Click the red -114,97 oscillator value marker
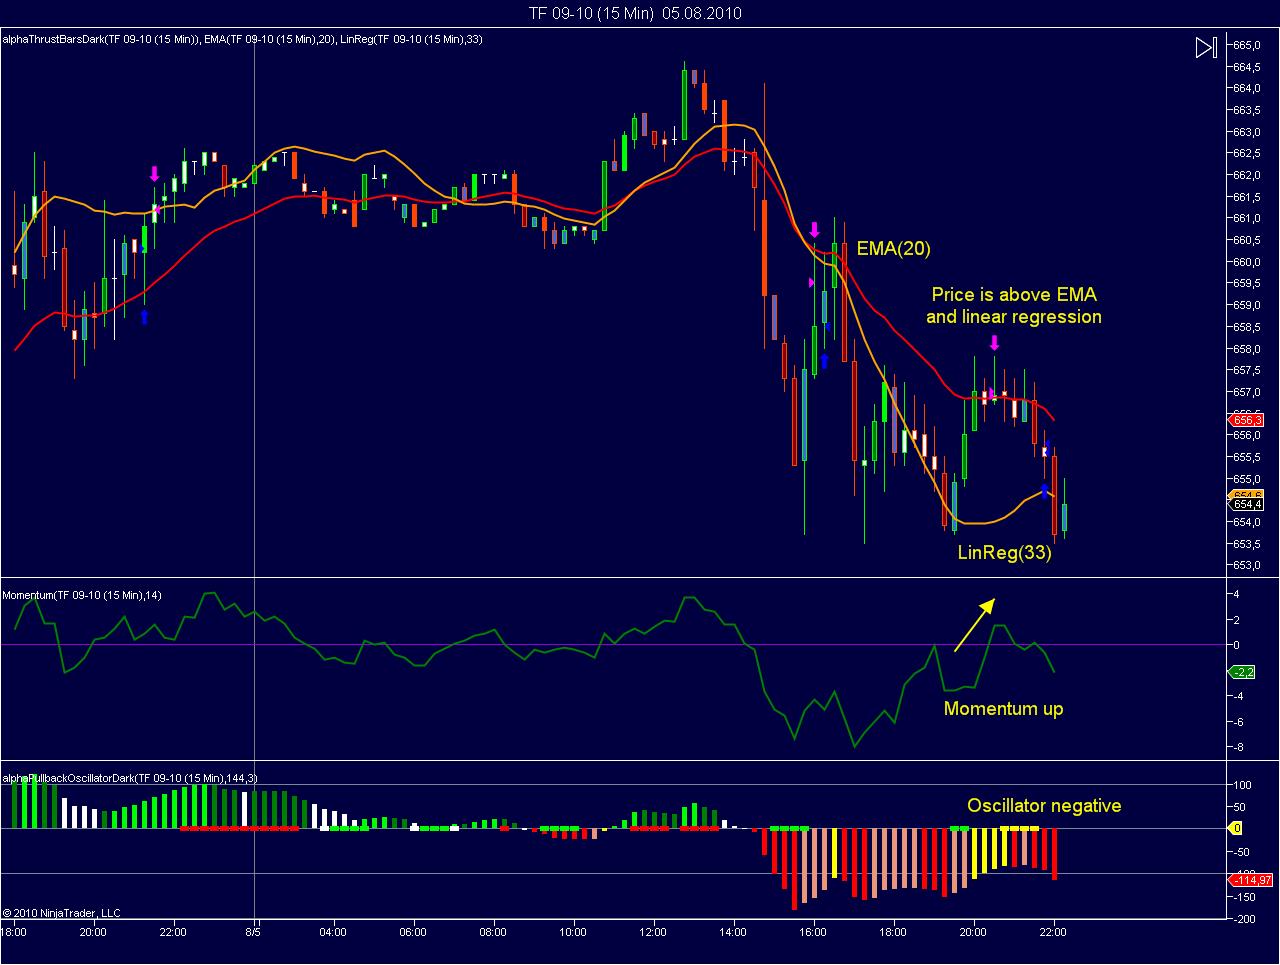 [x=1249, y=880]
